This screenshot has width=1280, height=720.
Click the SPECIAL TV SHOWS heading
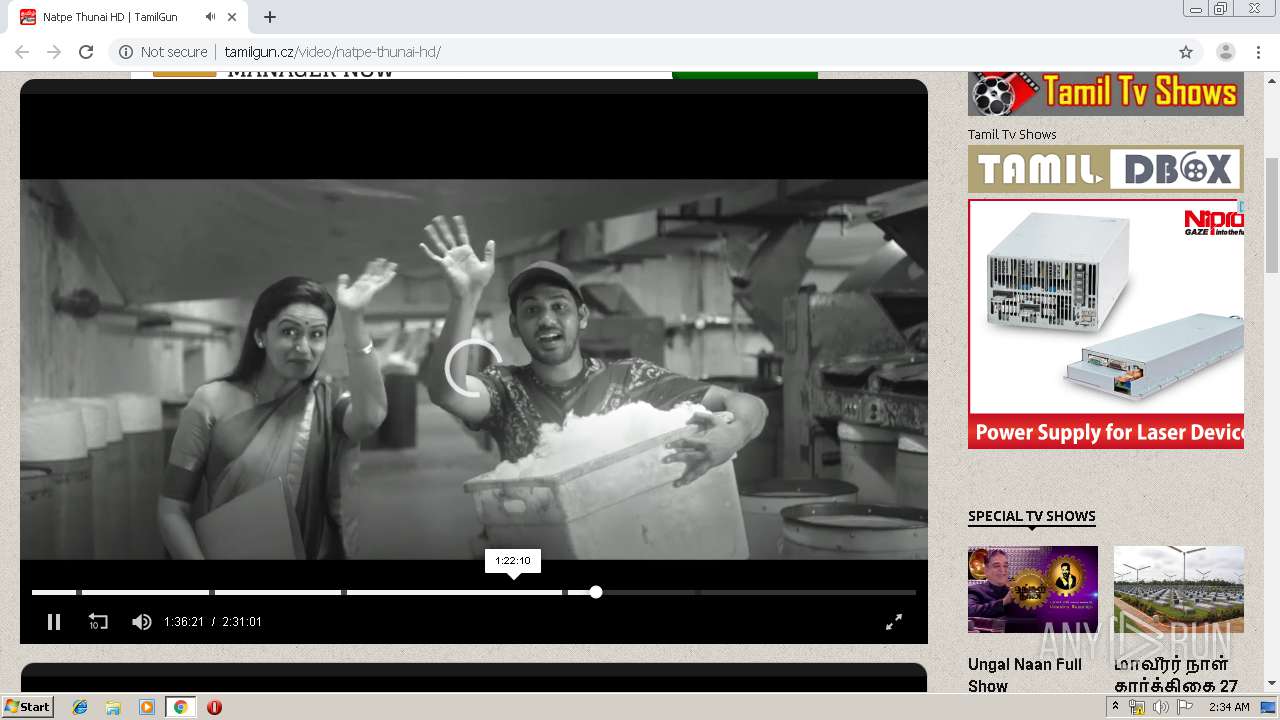click(x=1032, y=516)
